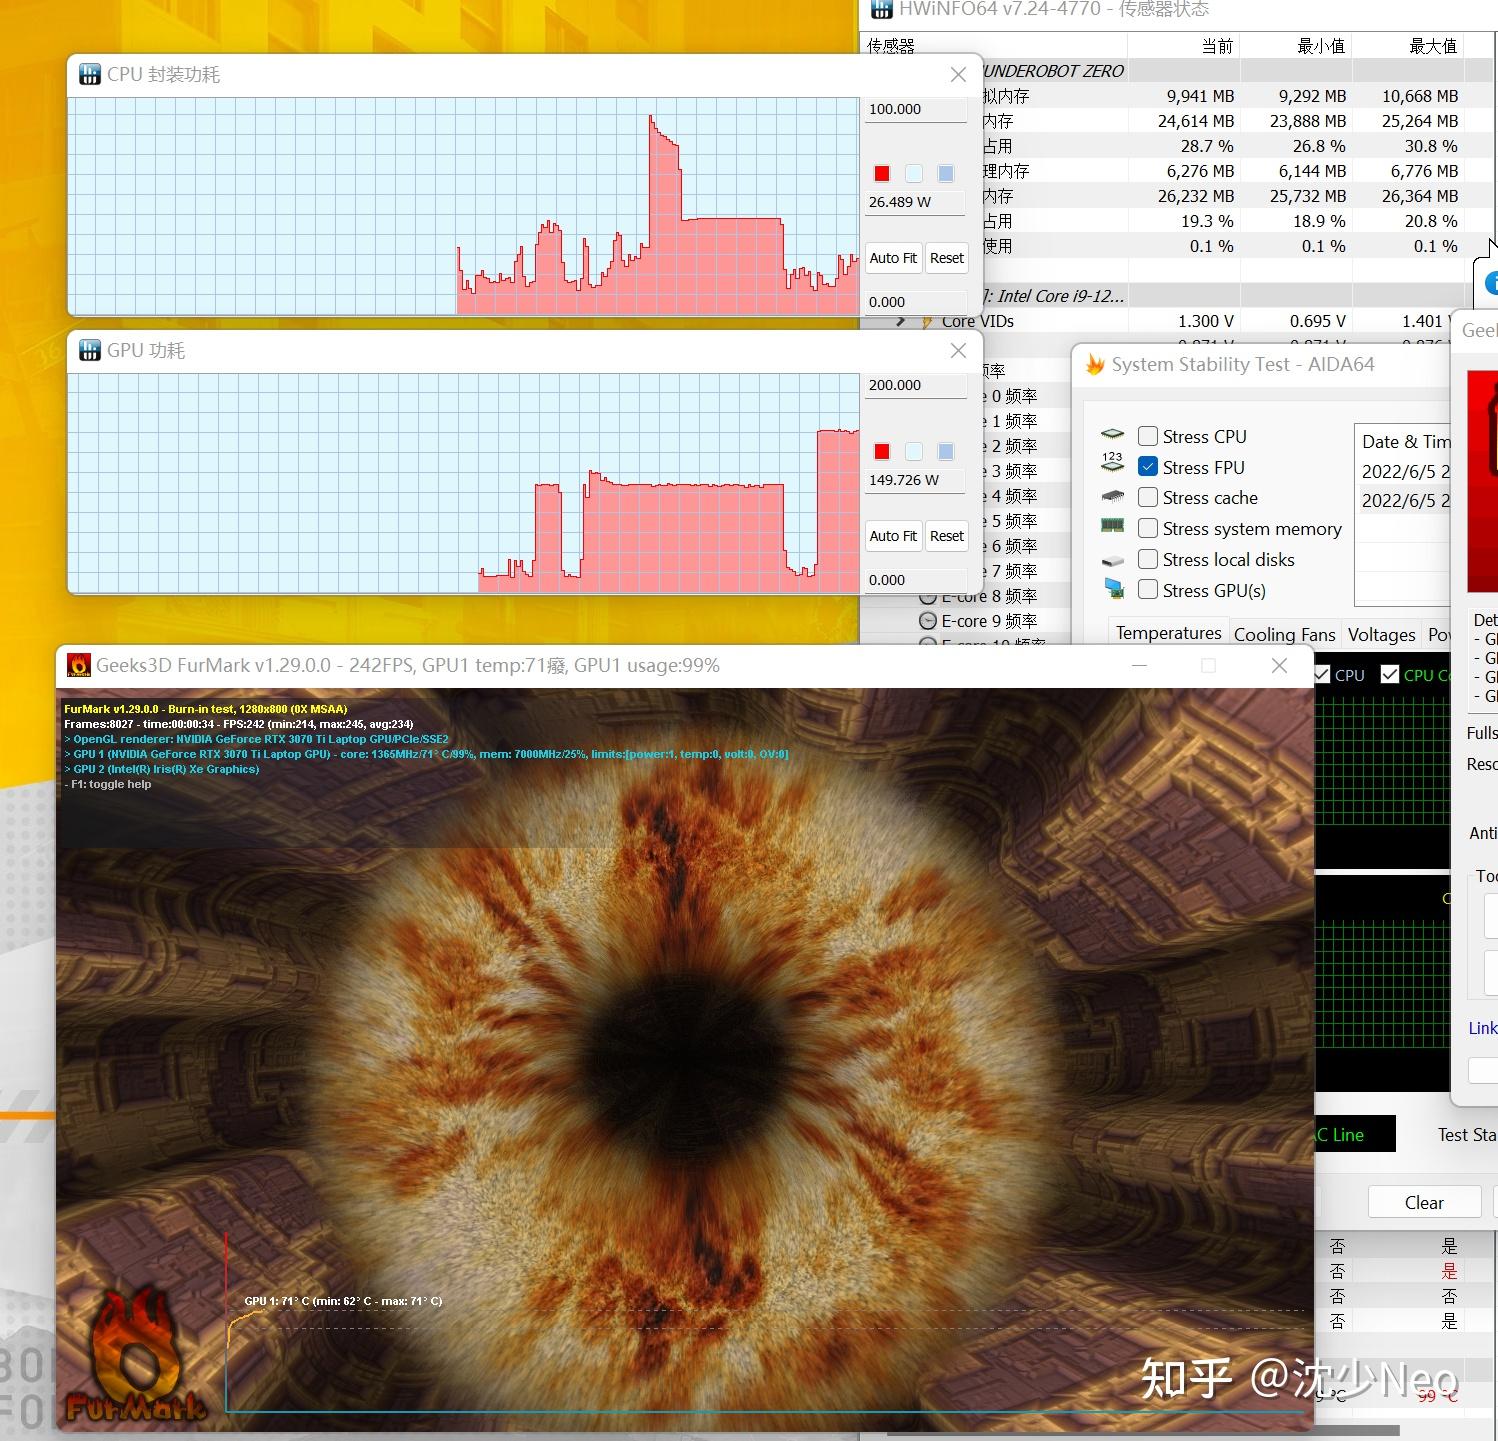Image resolution: width=1498 pixels, height=1441 pixels.
Task: Click the Link text in the Geeks3D panel
Action: tap(1482, 1028)
